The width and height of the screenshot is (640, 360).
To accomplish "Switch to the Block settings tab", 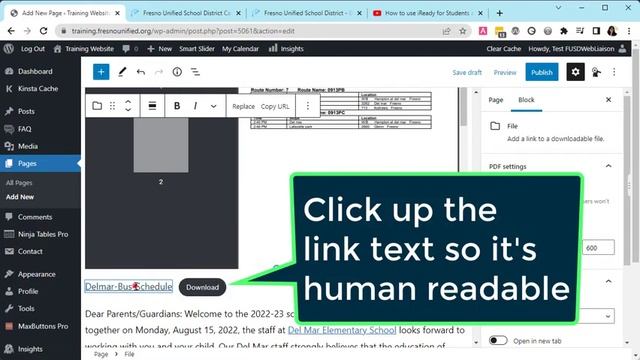I will click(x=526, y=100).
